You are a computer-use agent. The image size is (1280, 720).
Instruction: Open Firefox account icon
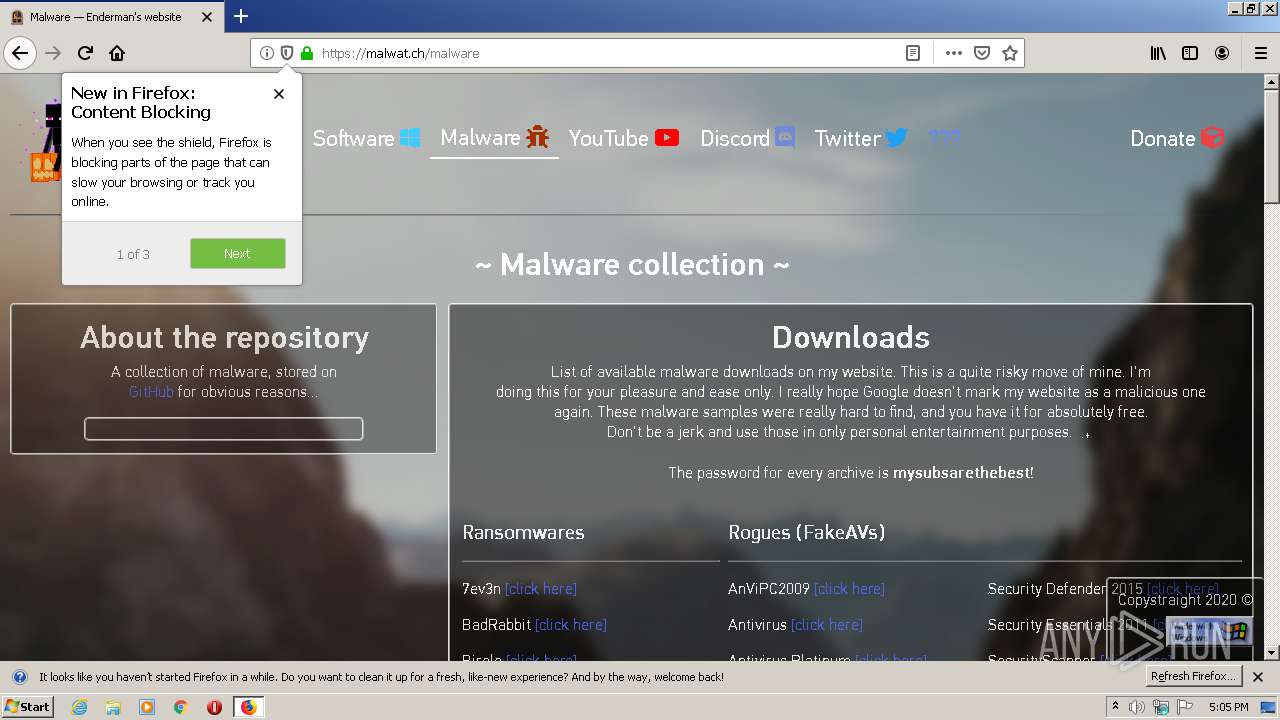click(1222, 53)
